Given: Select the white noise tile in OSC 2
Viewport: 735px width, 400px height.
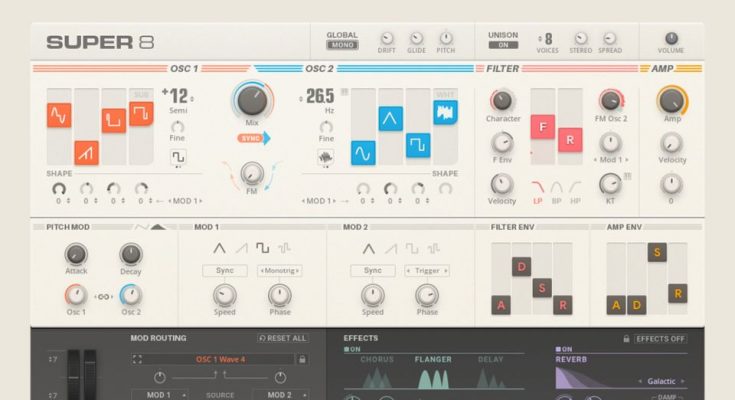Looking at the screenshot, I should [444, 112].
